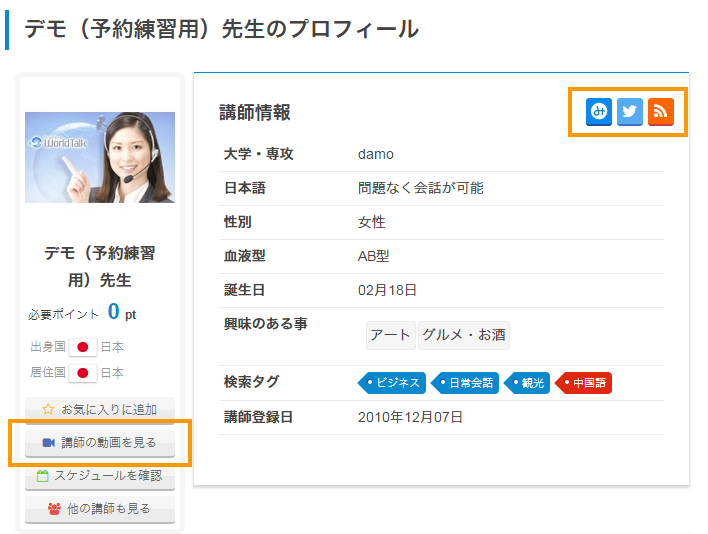This screenshot has height=534, width=708.
Task: Click video camera icon on 講師の動画を見る
Action: click(49, 443)
